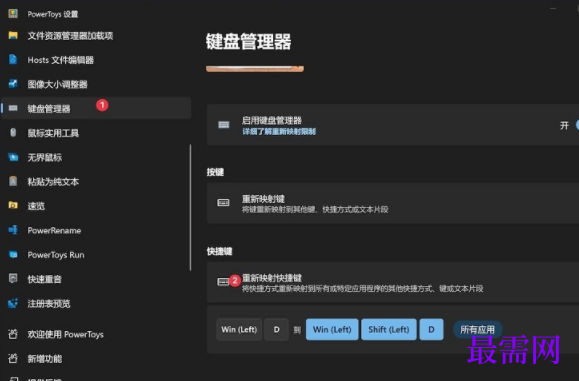Click the Quick Accent (快速重音) icon
The width and height of the screenshot is (579, 381).
13,278
